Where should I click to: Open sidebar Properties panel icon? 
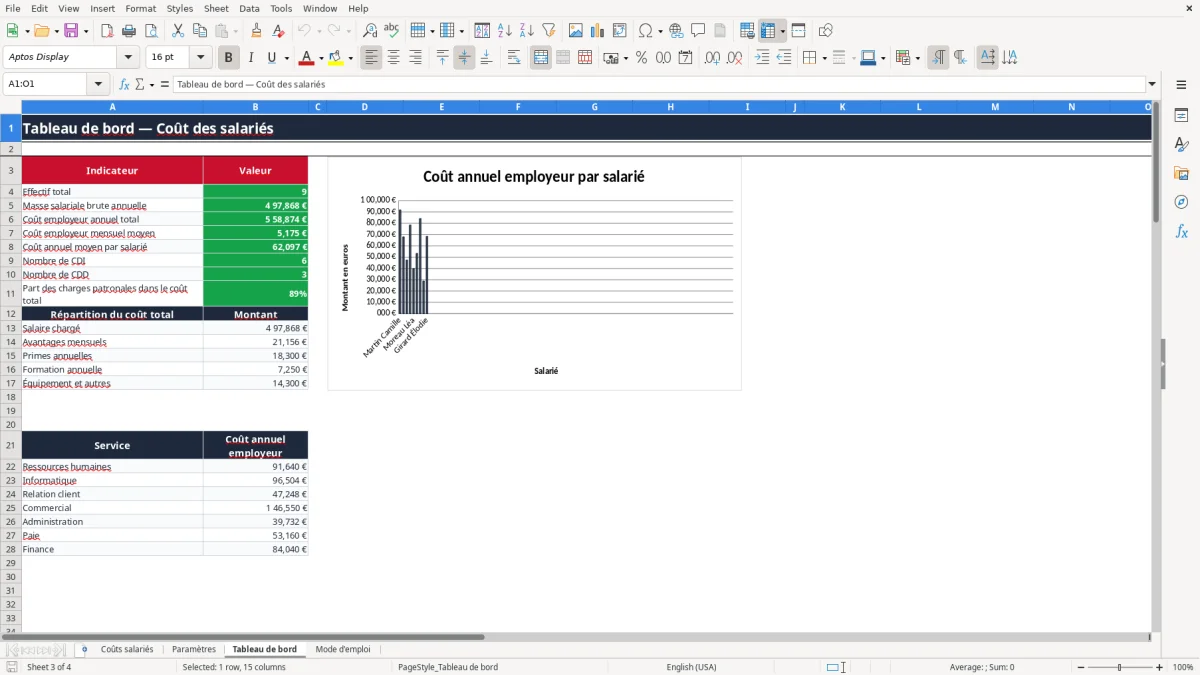coord(1181,116)
